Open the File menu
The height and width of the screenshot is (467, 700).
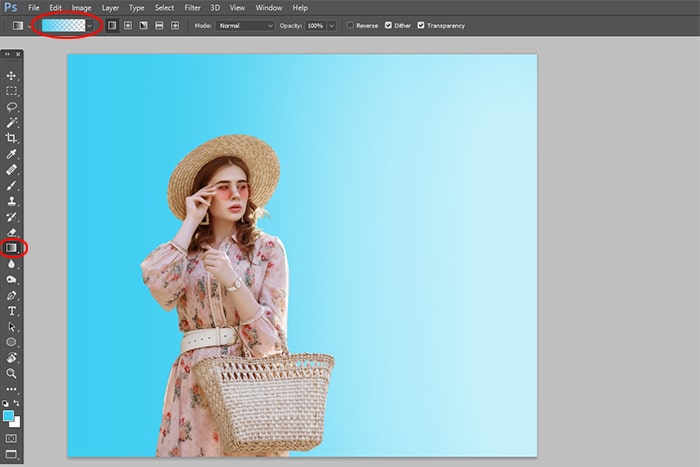tap(33, 8)
